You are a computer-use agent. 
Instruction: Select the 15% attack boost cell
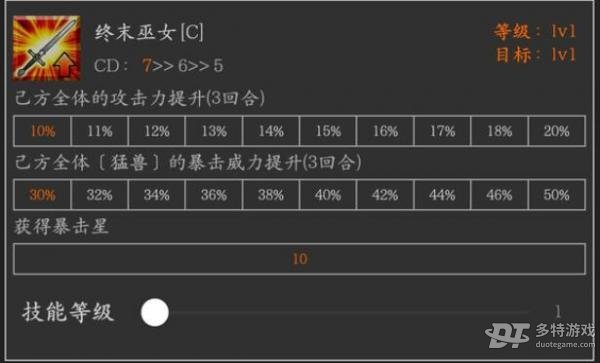(x=328, y=131)
